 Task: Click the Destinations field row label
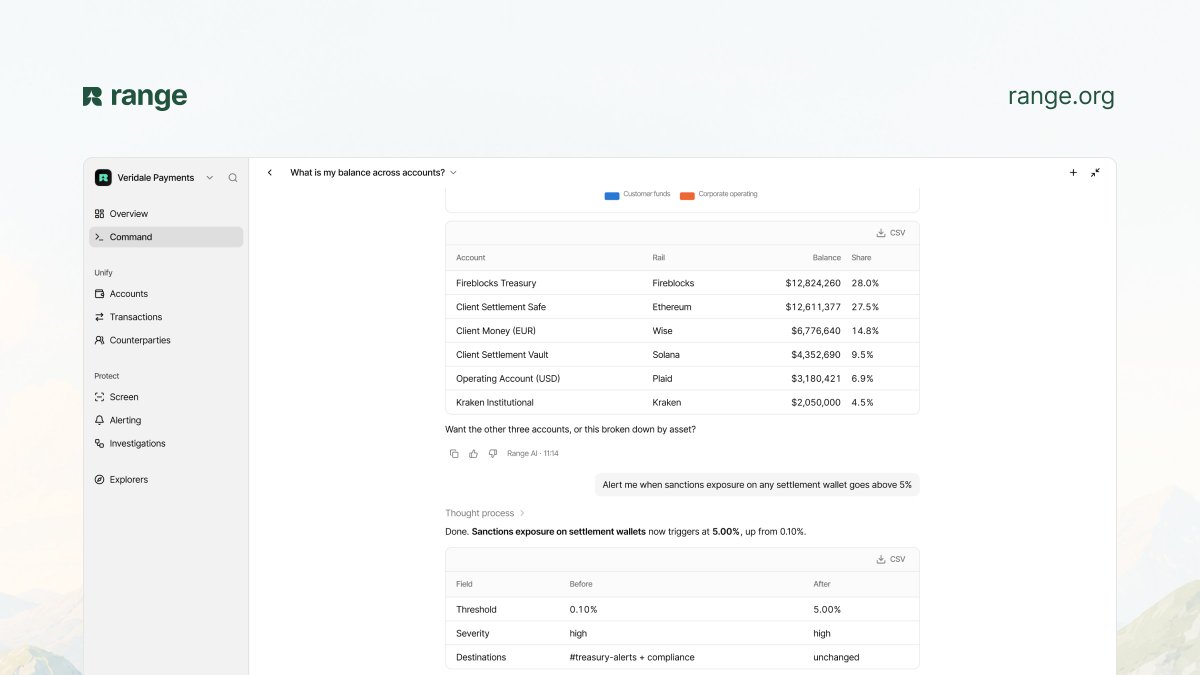[x=481, y=658]
